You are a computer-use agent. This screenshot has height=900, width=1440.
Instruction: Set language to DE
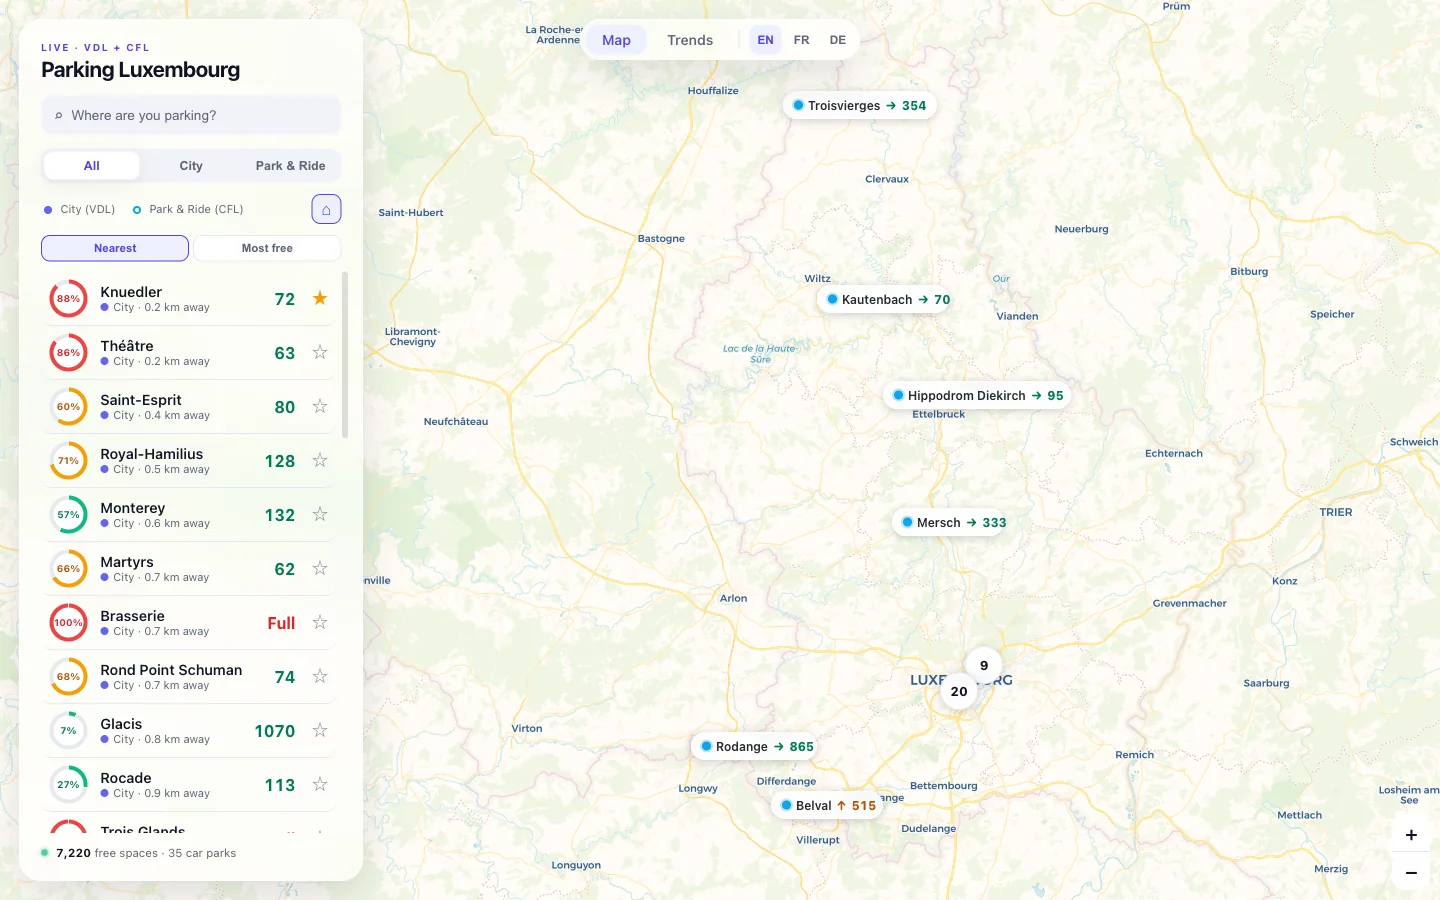pyautogui.click(x=837, y=40)
